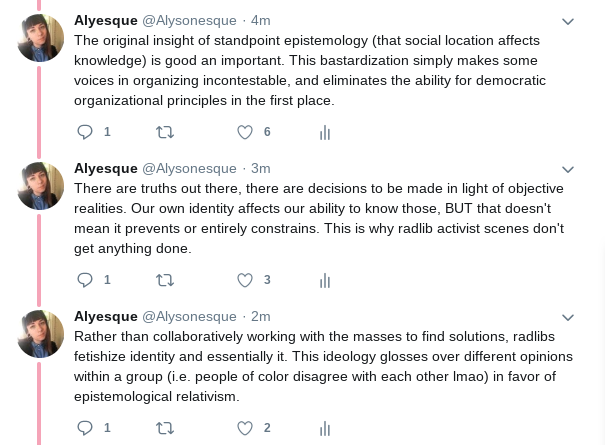Screen dimensions: 605x445
Task: Retweet the radlibs fetishize identity tweet
Action: click(165, 428)
